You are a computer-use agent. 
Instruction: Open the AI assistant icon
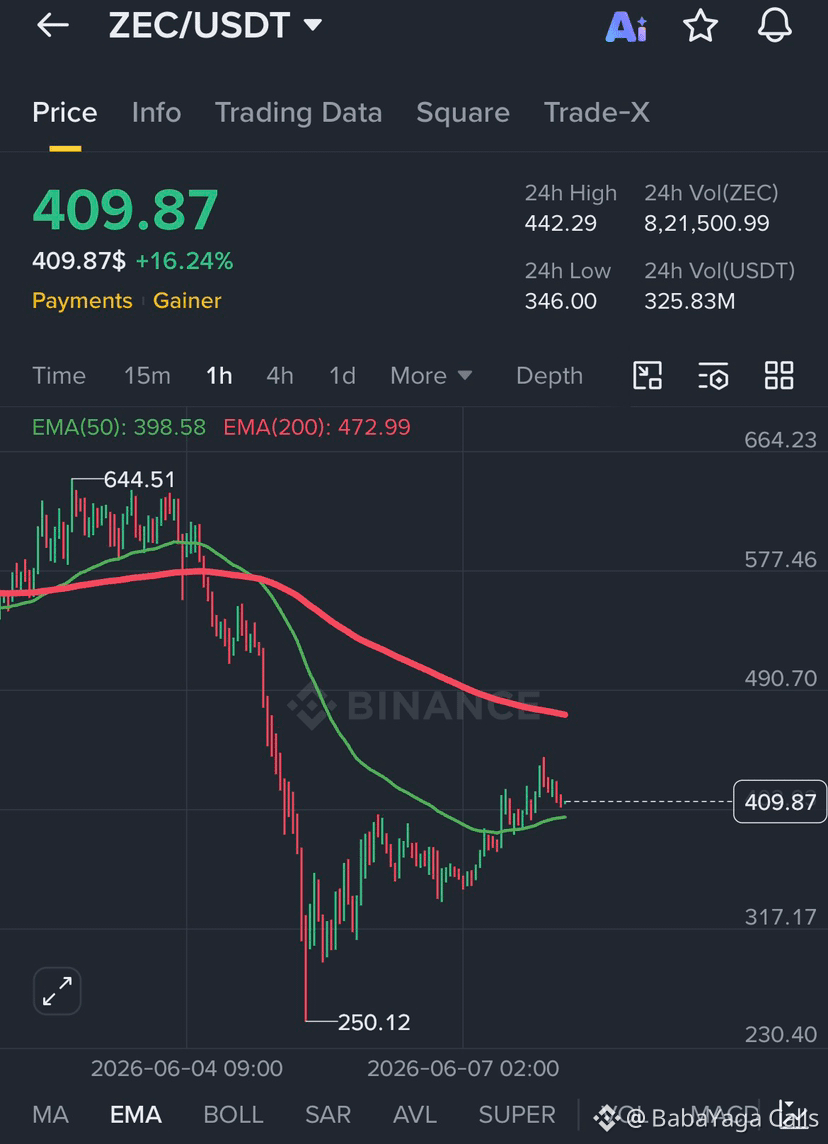(626, 27)
